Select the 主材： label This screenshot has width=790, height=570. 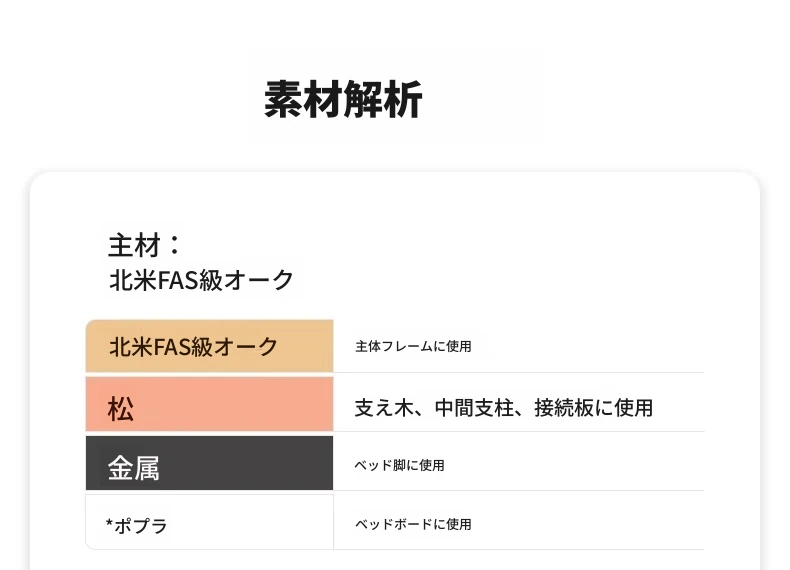click(x=144, y=245)
